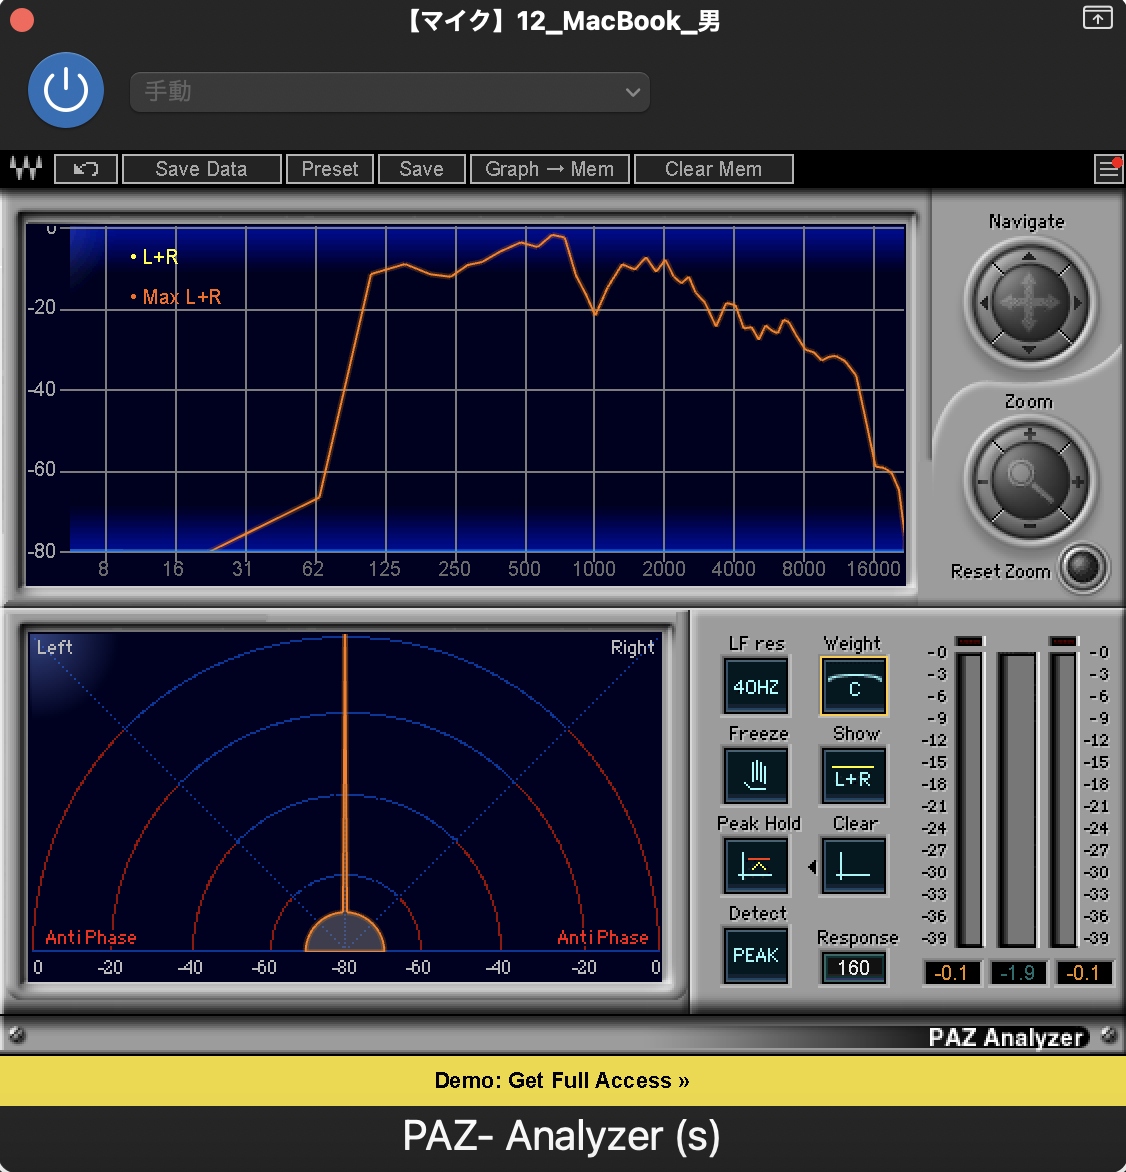Zoom in horizontally with the right plus
Image resolution: width=1126 pixels, height=1172 pixels.
(1077, 482)
